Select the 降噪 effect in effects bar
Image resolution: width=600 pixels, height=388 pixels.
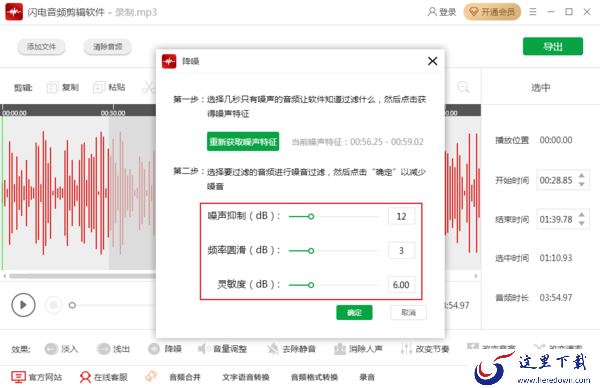(165, 349)
